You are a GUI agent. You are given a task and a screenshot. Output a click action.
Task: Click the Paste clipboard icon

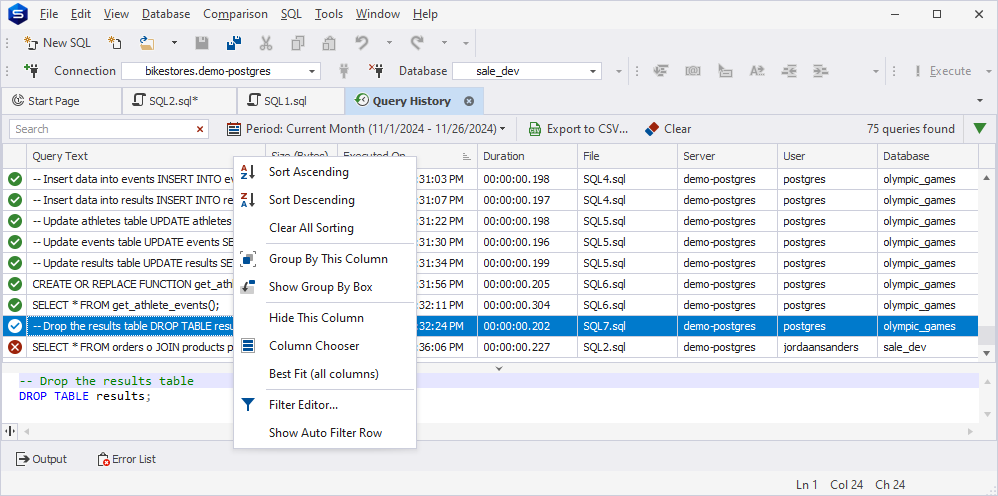tap(329, 43)
